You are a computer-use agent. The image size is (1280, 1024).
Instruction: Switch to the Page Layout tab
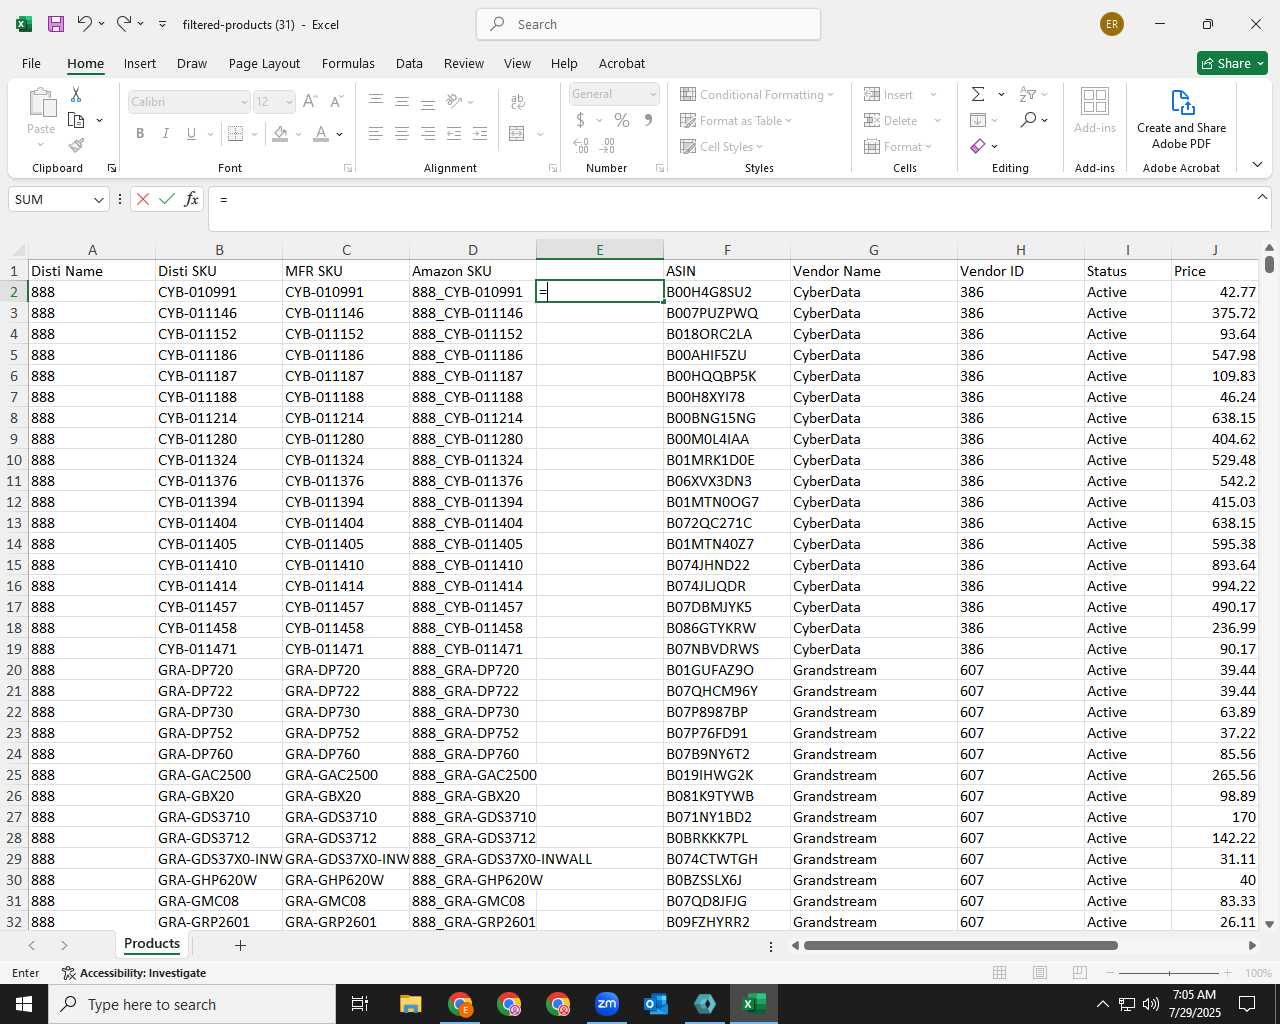click(264, 63)
